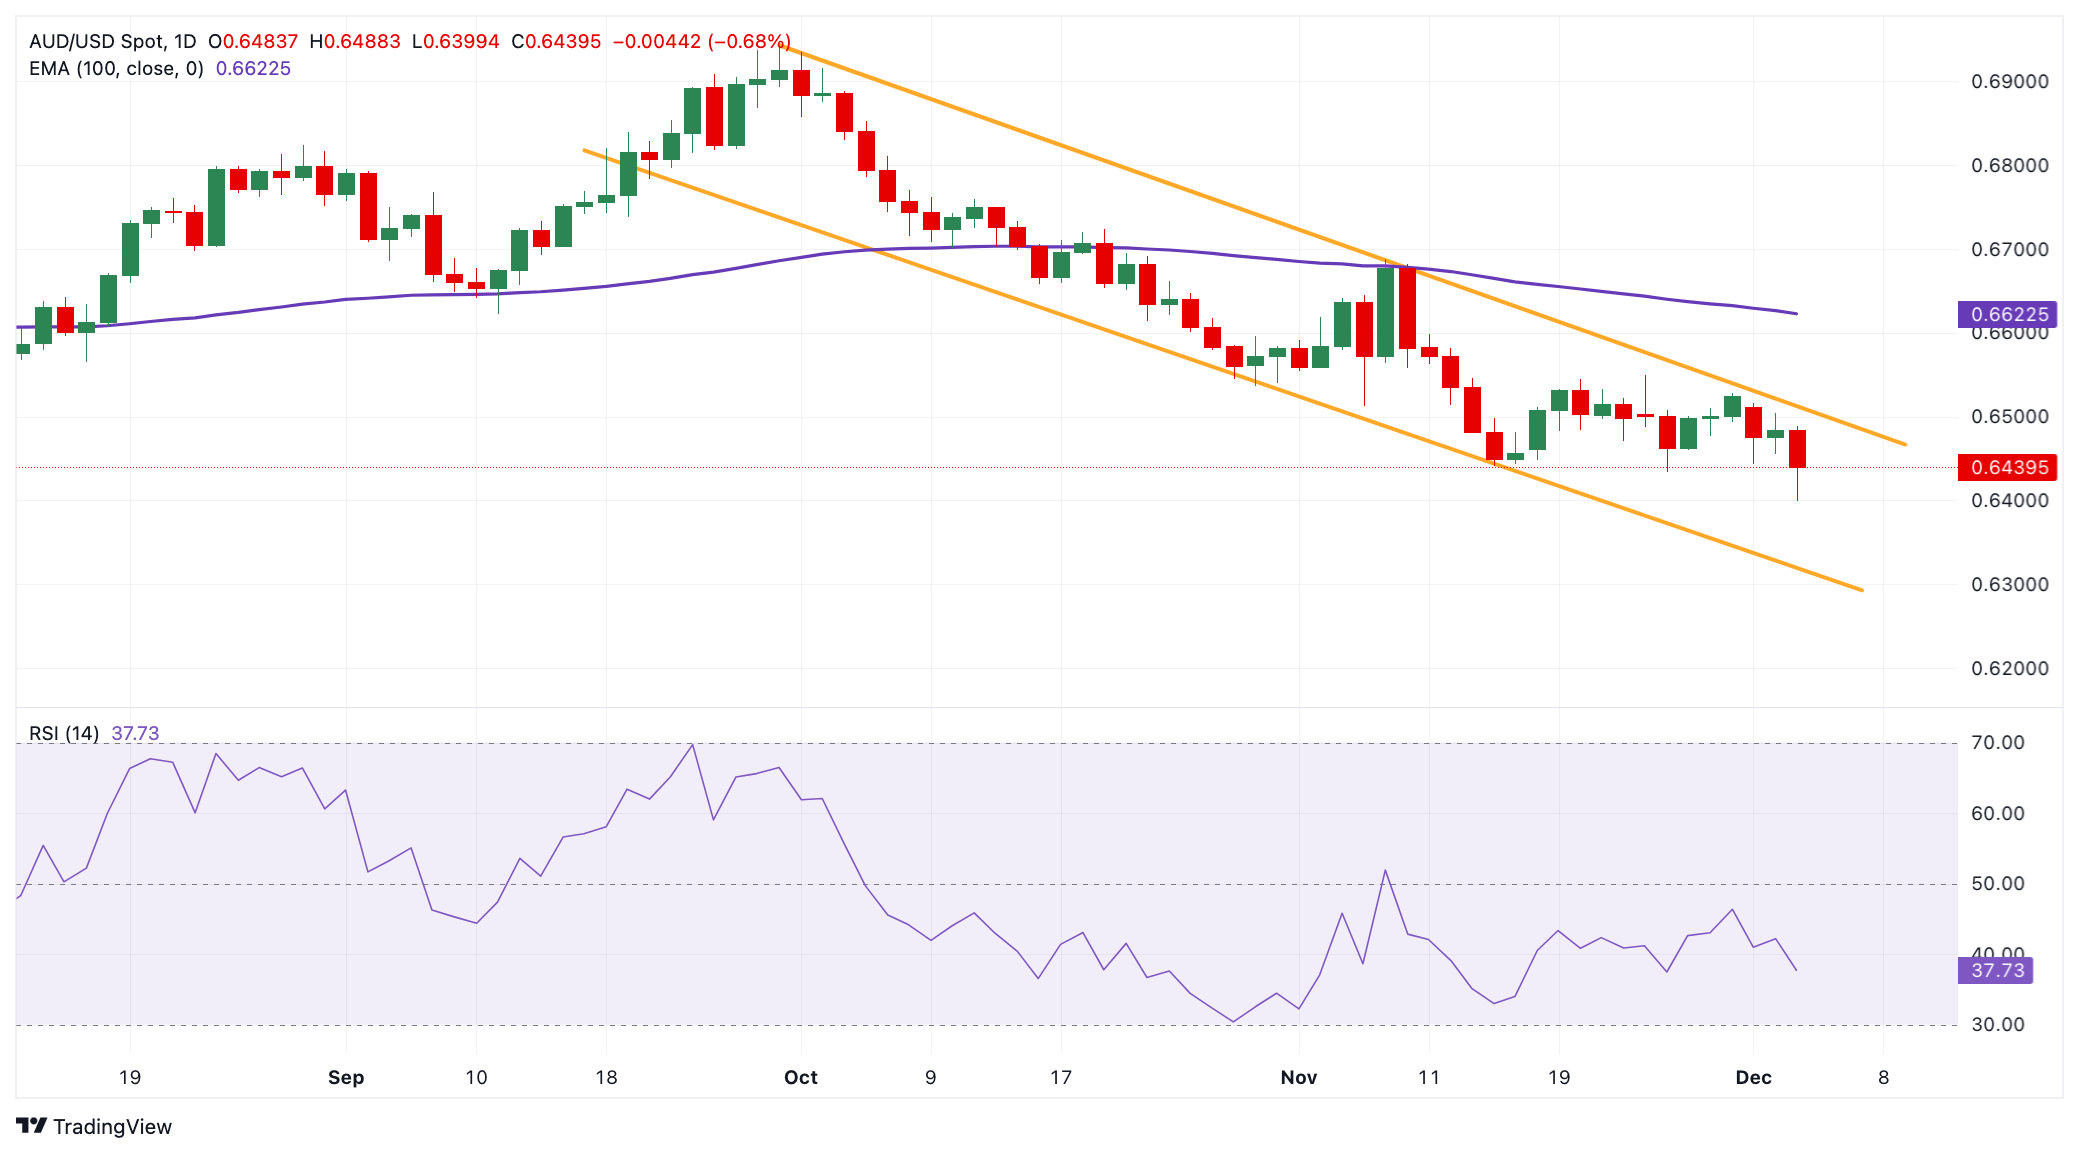The image size is (2079, 1154).
Task: Click the purple 37.73 RSI value tag
Action: [x=1996, y=970]
